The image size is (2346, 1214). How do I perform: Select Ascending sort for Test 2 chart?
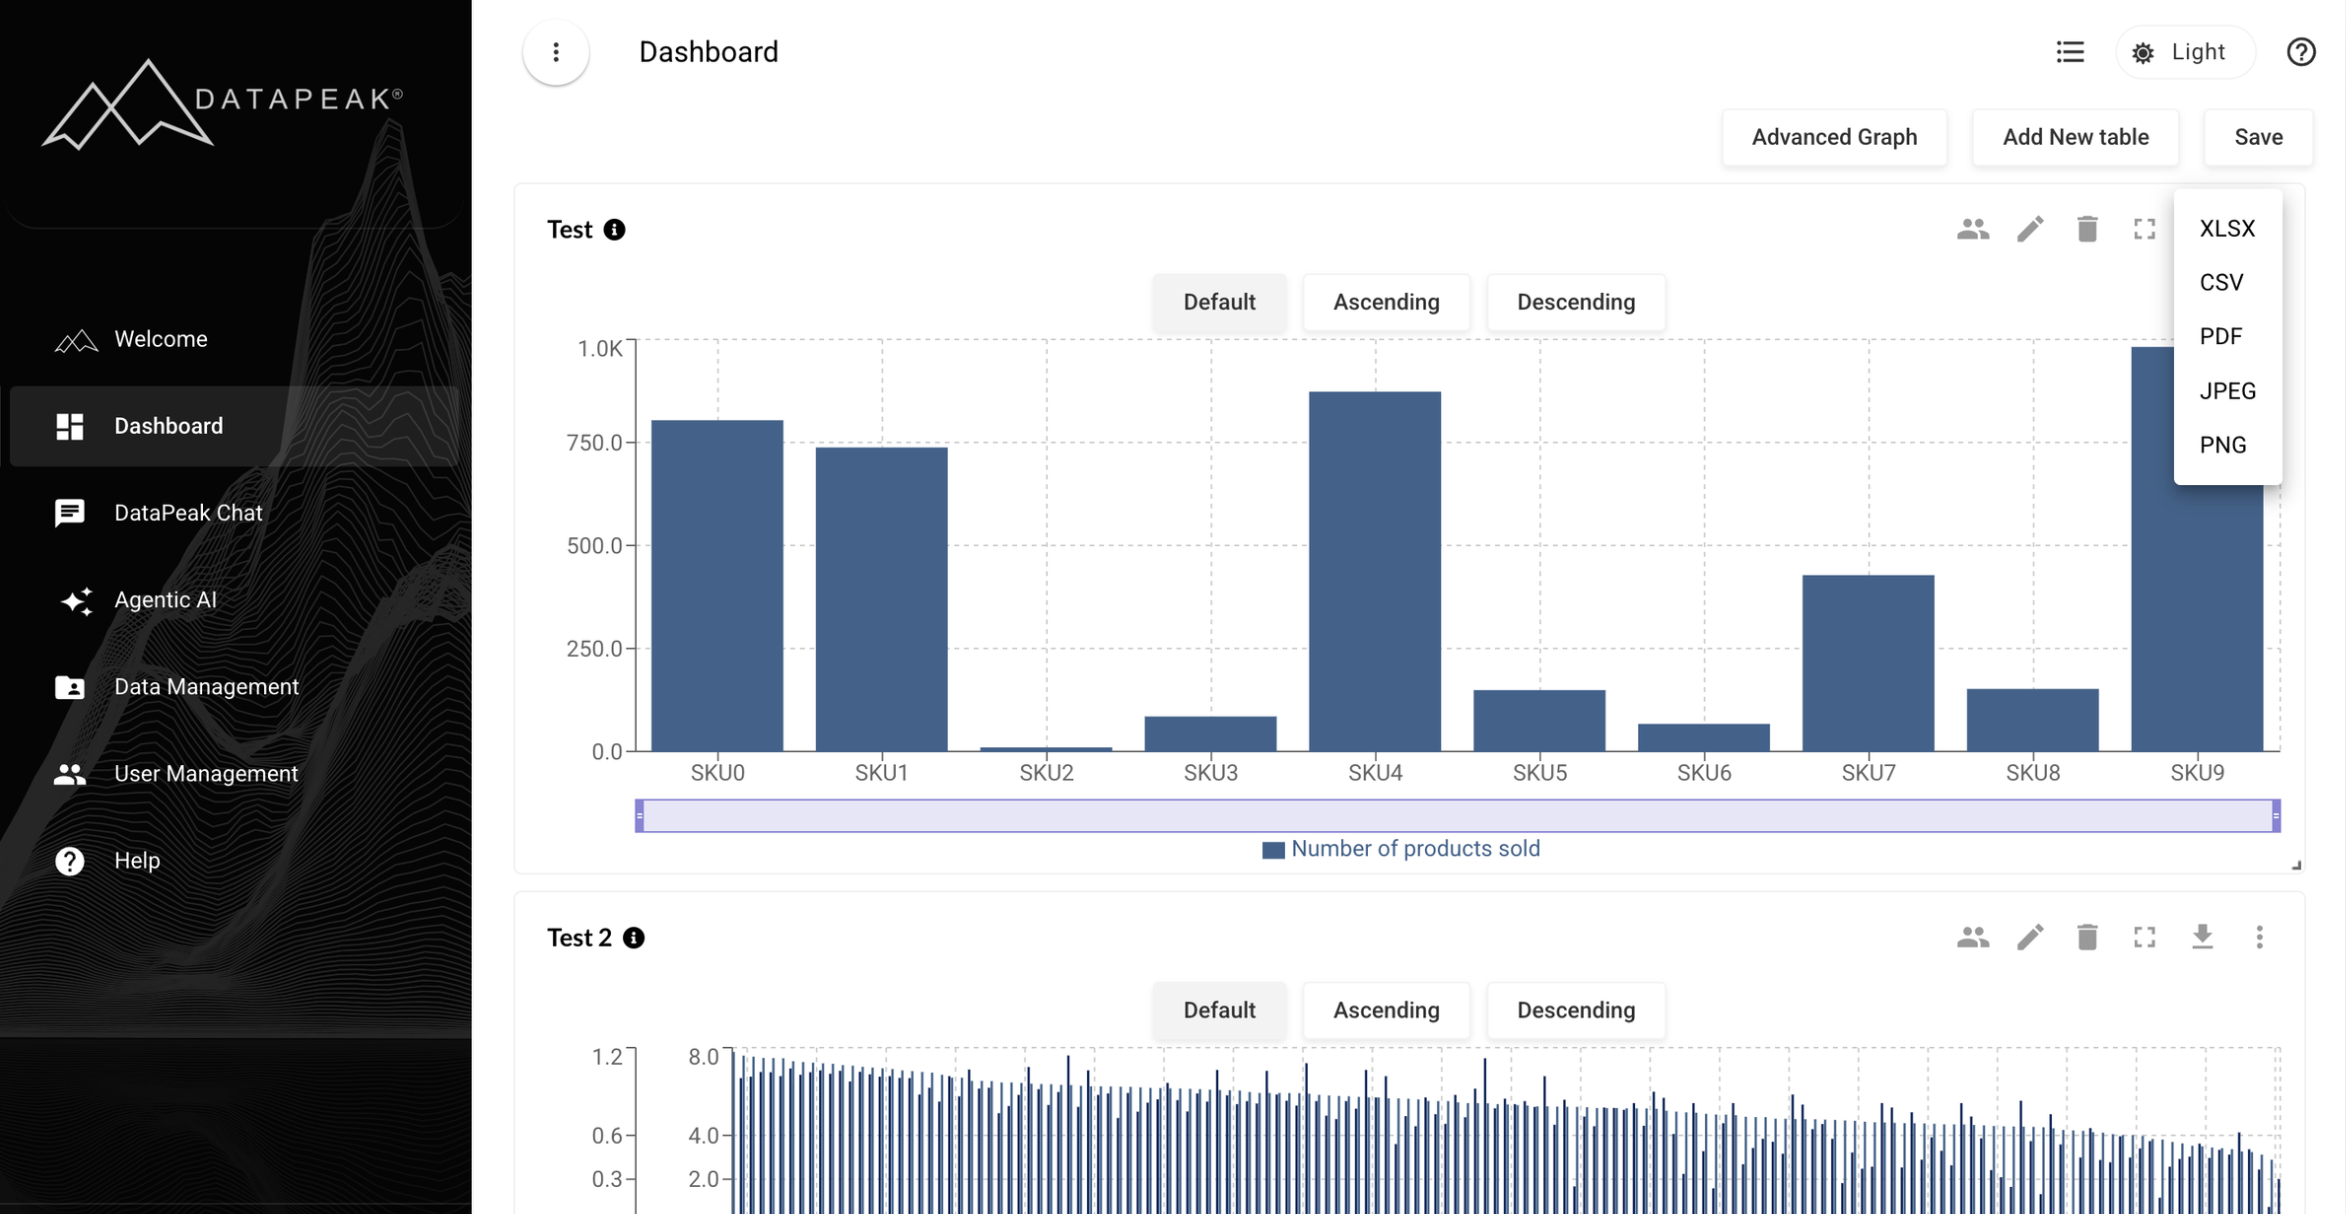pos(1386,1010)
